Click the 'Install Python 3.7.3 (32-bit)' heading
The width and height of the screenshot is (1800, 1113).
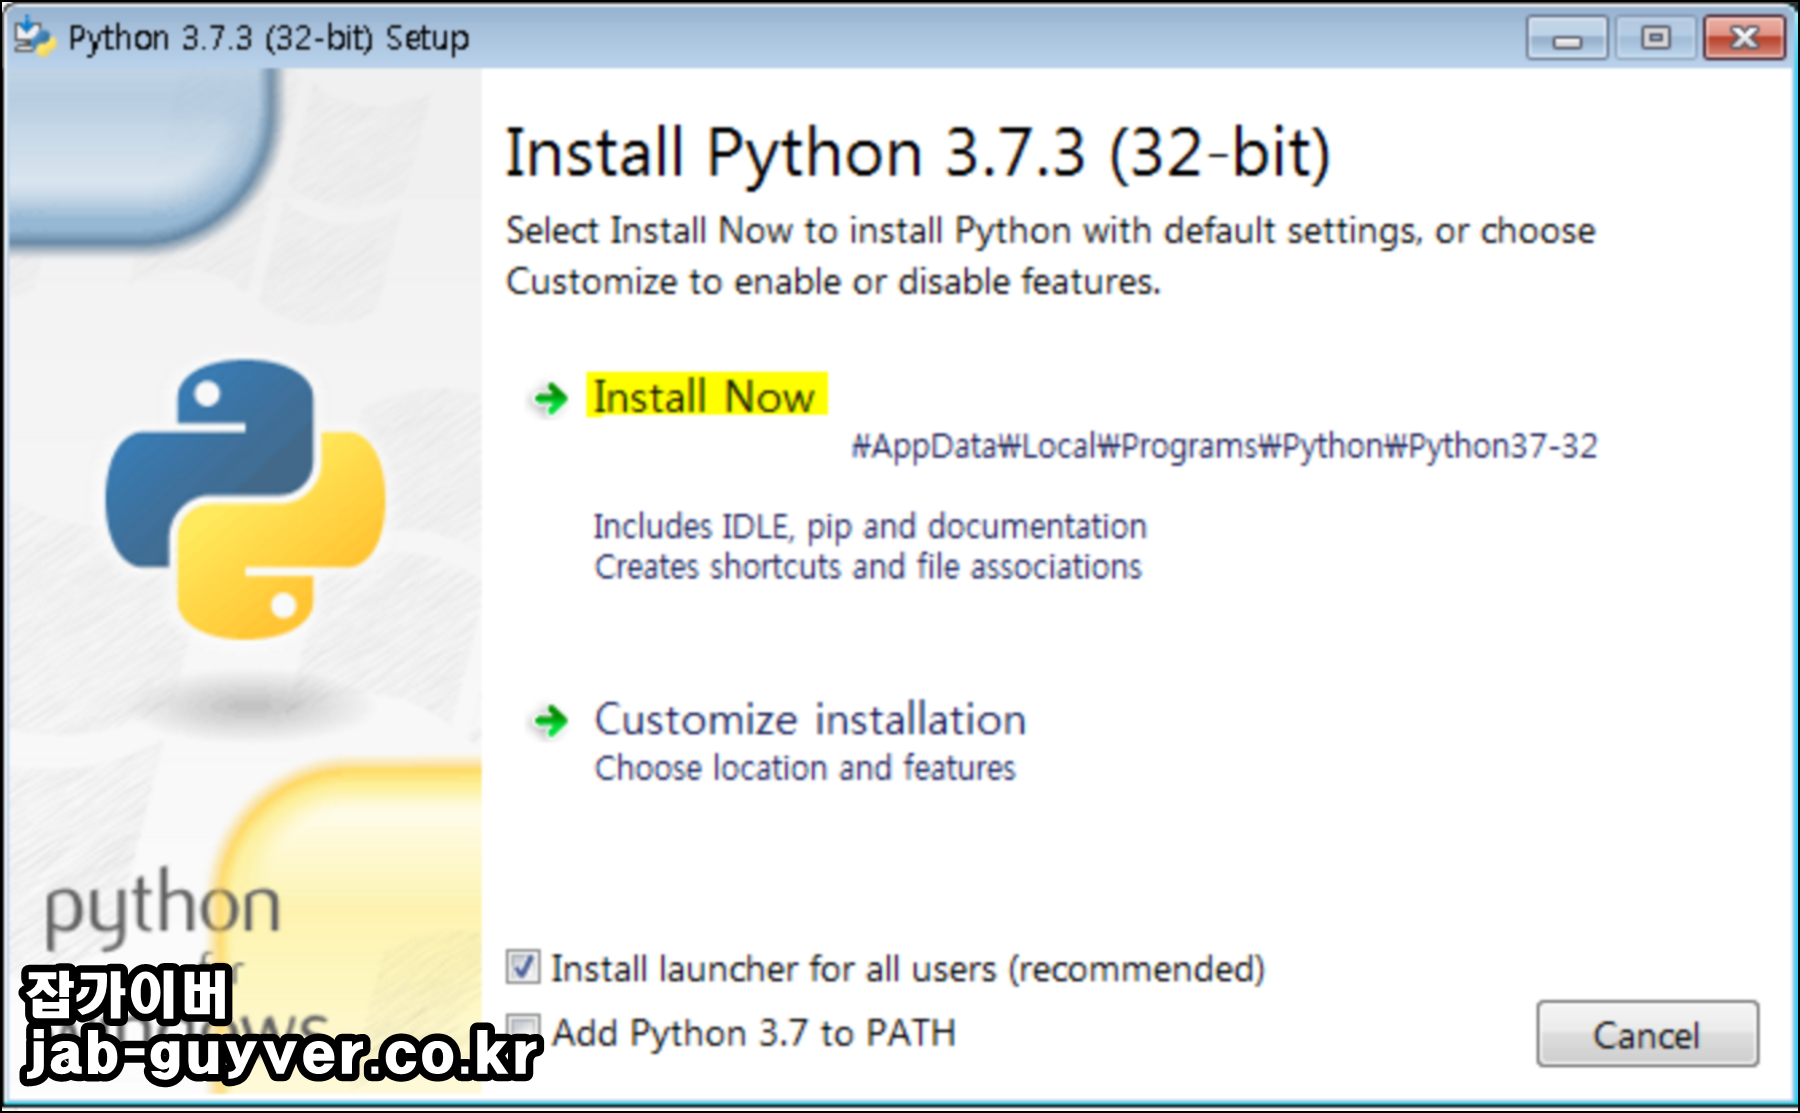coord(918,153)
